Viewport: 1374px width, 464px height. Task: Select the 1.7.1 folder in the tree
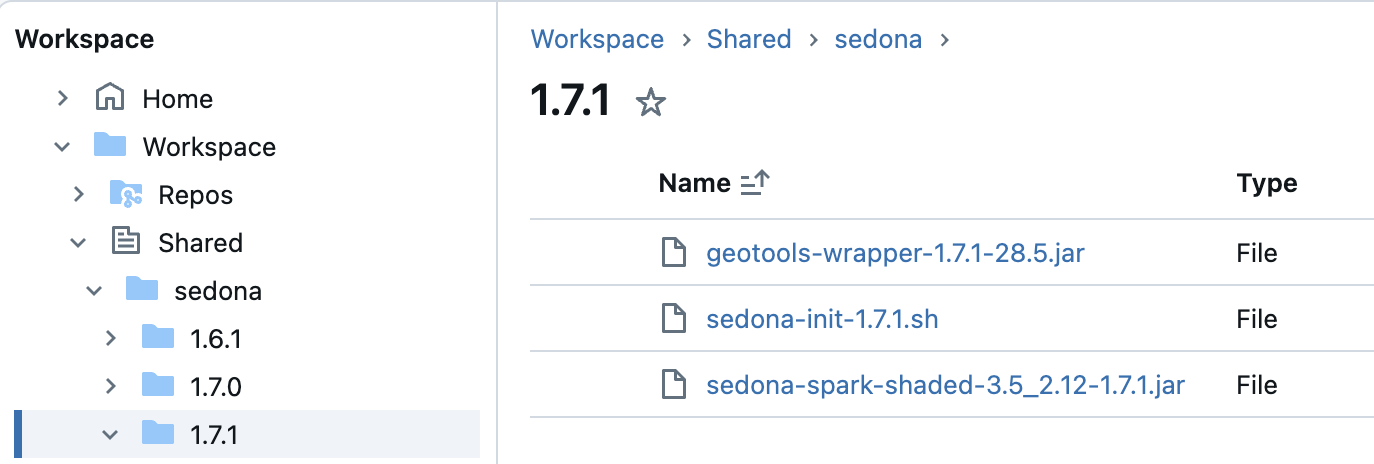tap(215, 434)
